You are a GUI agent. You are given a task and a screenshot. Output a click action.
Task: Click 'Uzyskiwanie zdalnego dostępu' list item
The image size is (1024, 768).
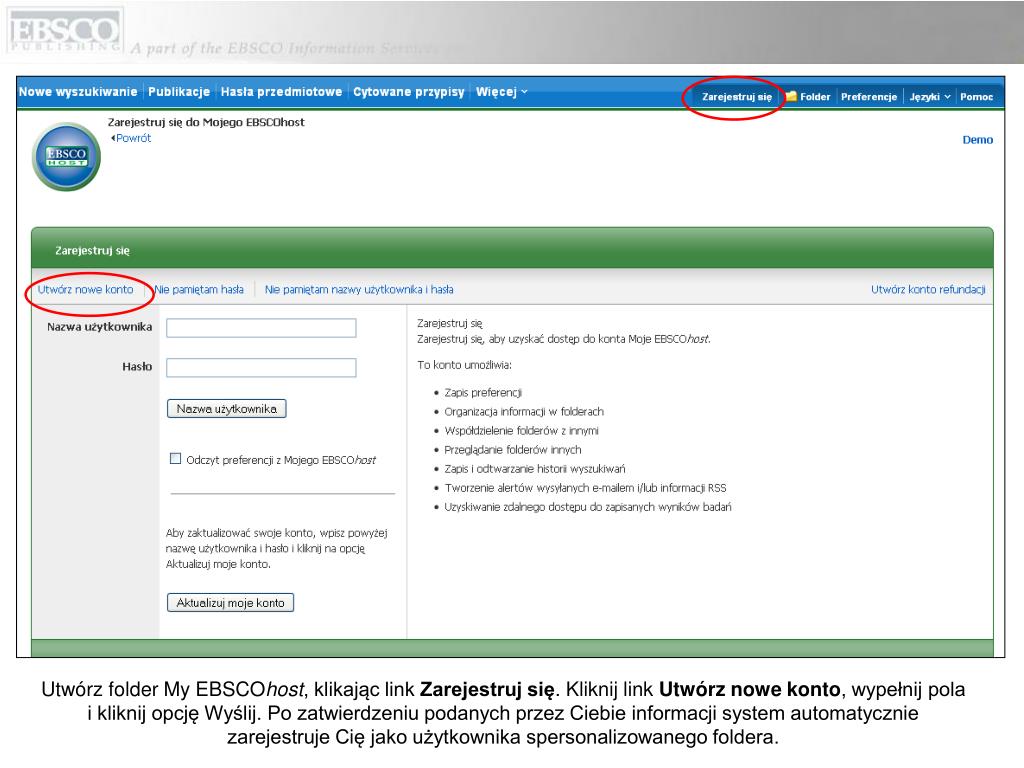pyautogui.click(x=588, y=507)
